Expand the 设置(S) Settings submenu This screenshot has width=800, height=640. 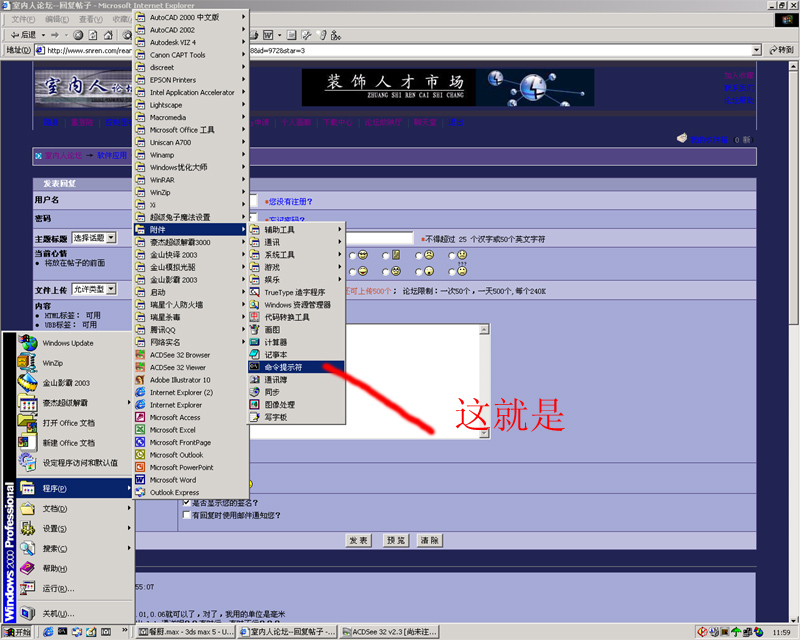[x=75, y=528]
